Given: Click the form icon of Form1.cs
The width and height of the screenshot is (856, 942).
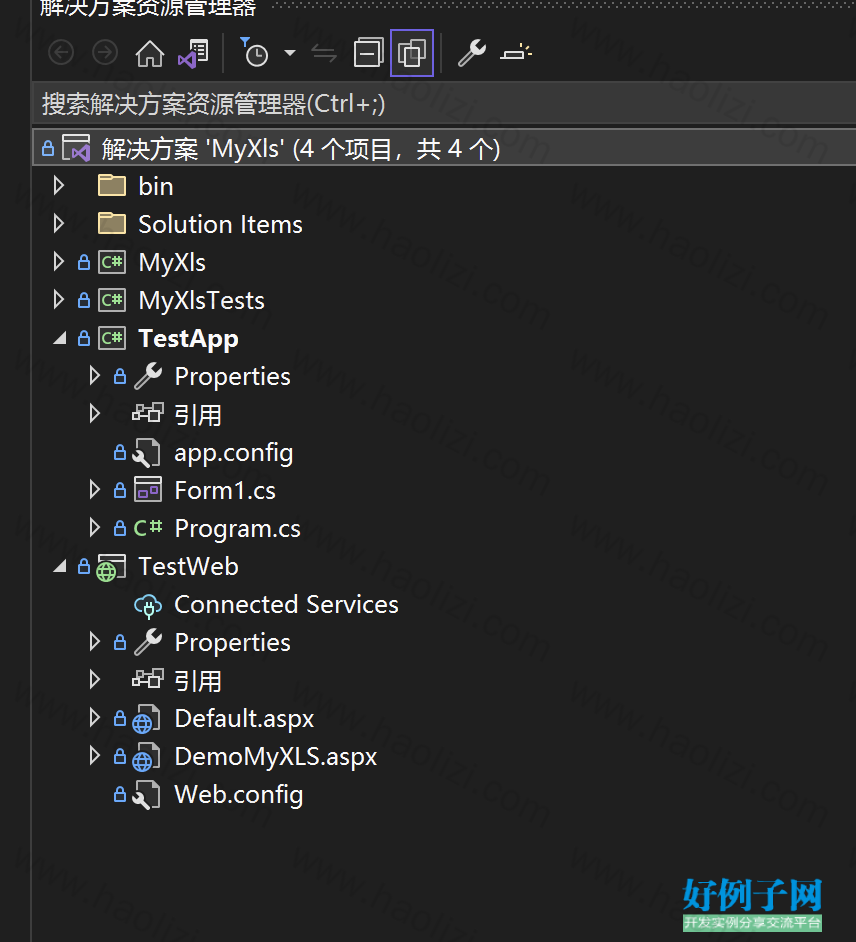Looking at the screenshot, I should point(148,490).
